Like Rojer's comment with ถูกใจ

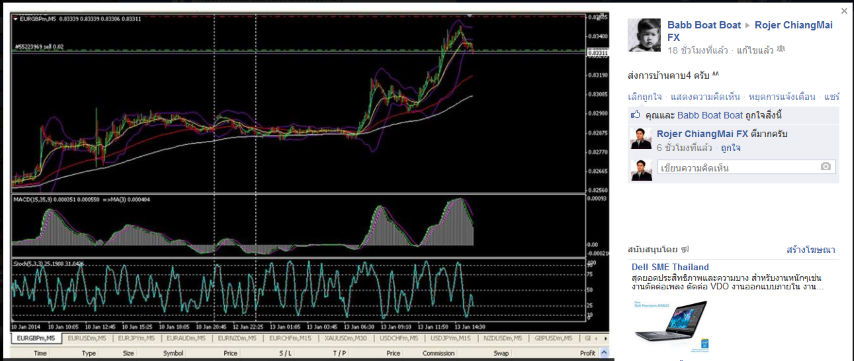(x=730, y=148)
